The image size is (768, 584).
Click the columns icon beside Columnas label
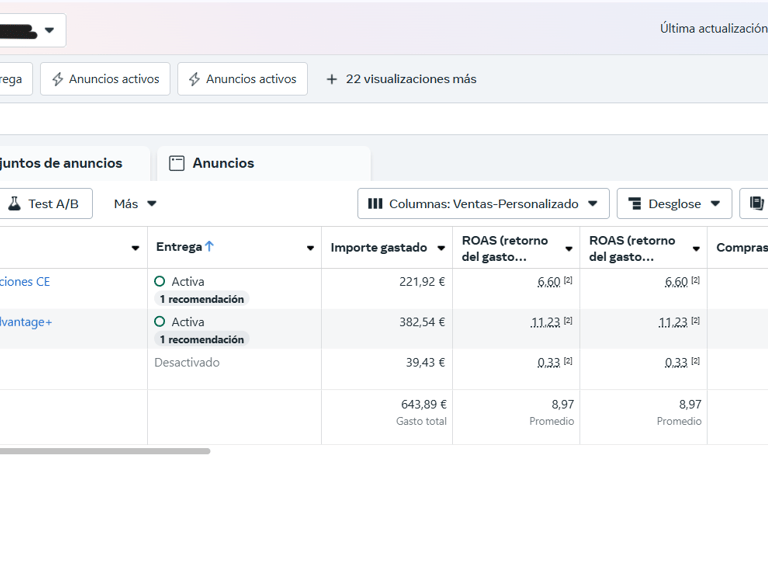pos(375,204)
